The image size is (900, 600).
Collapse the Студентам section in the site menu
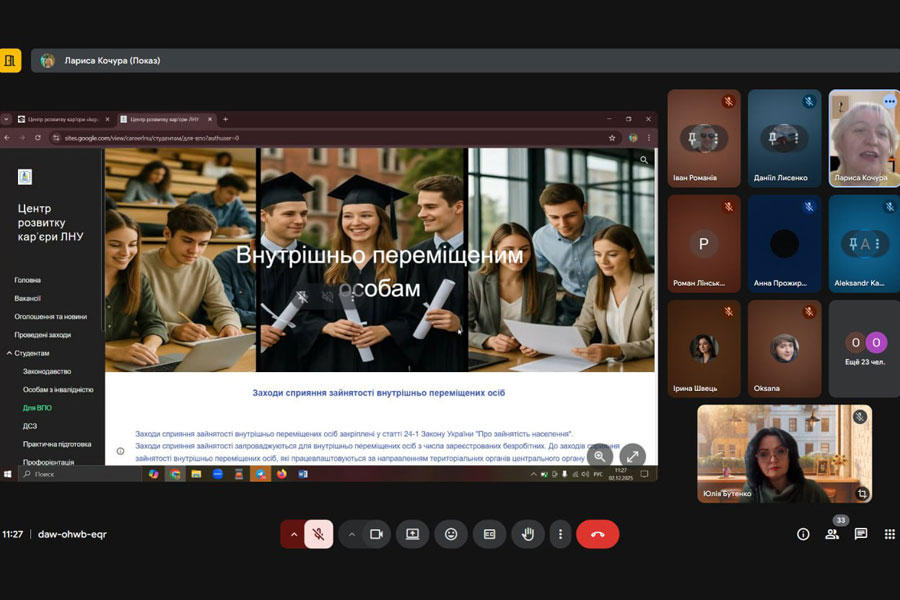pos(9,353)
